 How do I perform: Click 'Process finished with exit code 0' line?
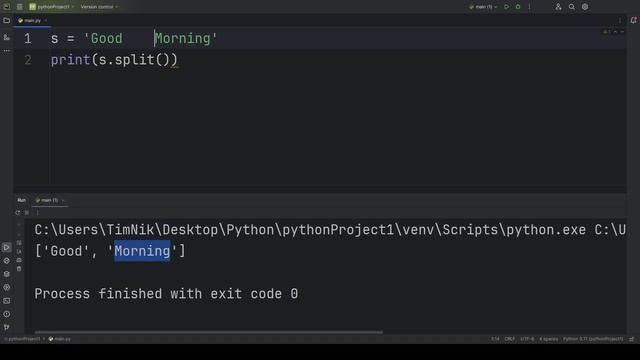[166, 294]
